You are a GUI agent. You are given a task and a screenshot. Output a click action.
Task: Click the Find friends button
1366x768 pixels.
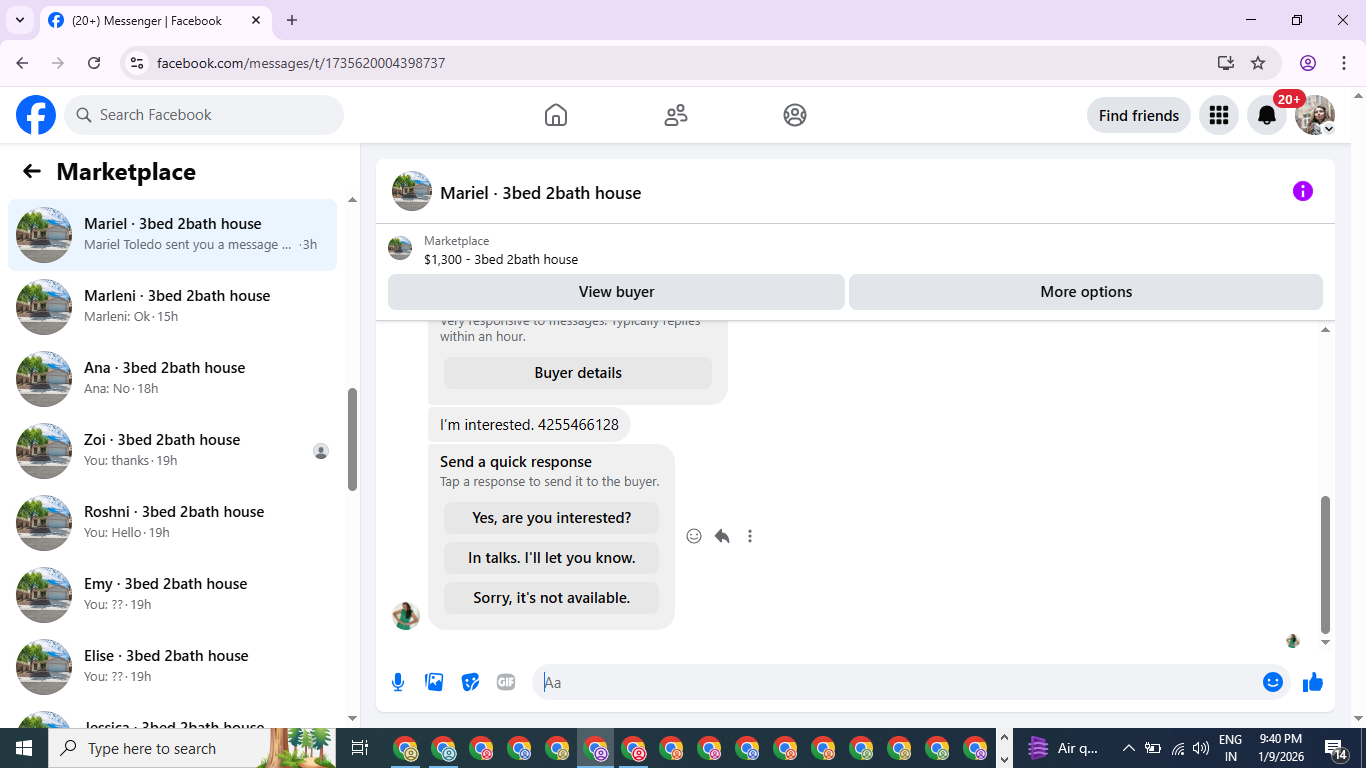(1139, 115)
